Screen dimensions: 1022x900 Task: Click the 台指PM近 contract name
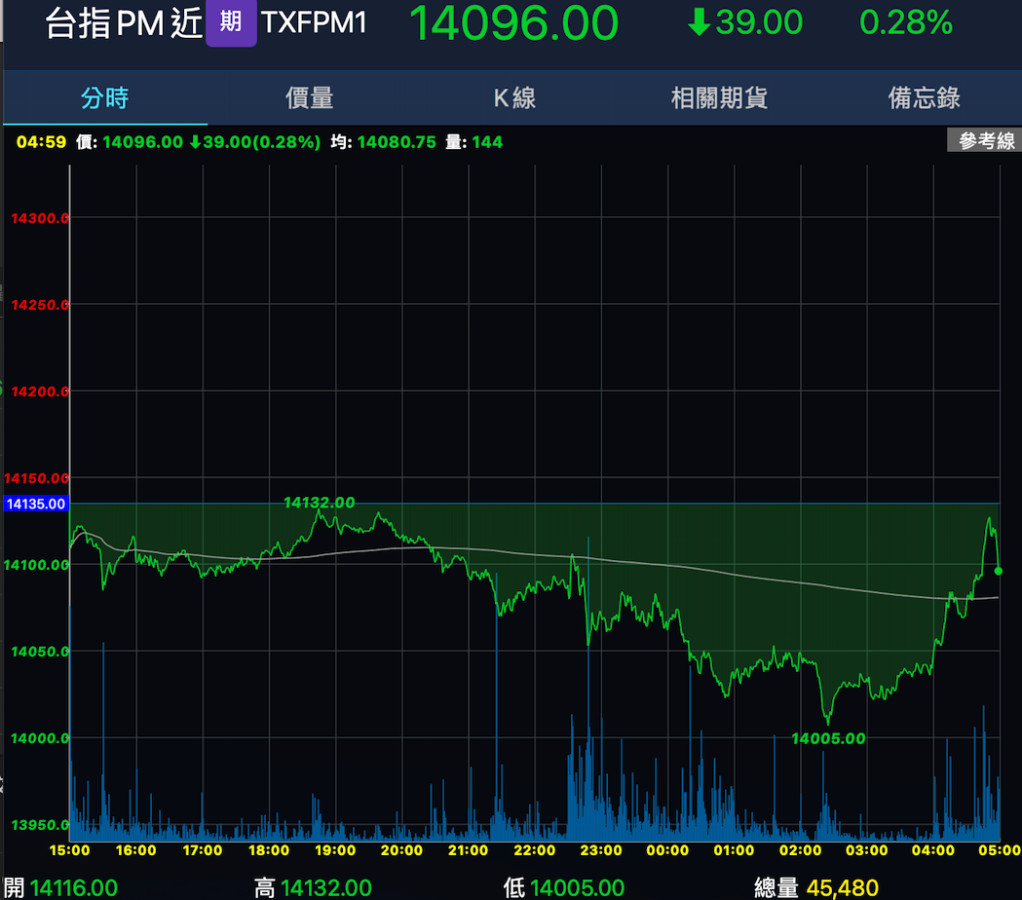(x=124, y=24)
